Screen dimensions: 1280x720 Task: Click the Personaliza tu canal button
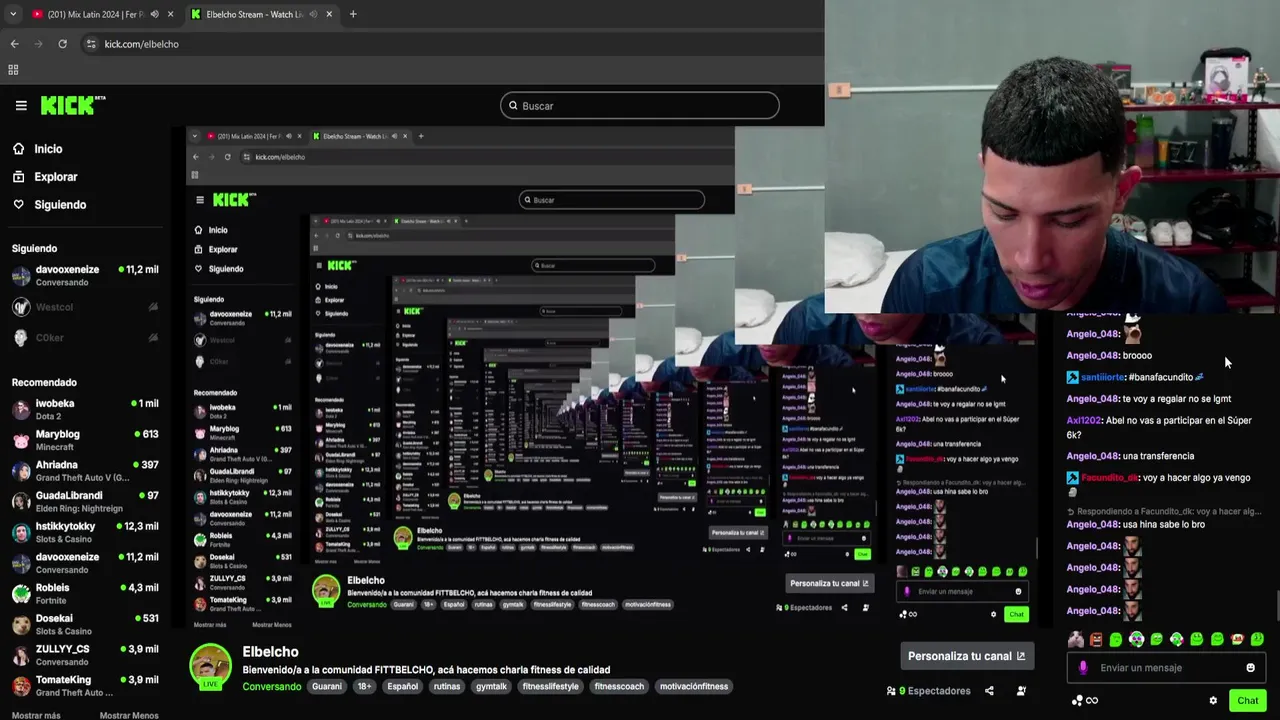pos(966,656)
